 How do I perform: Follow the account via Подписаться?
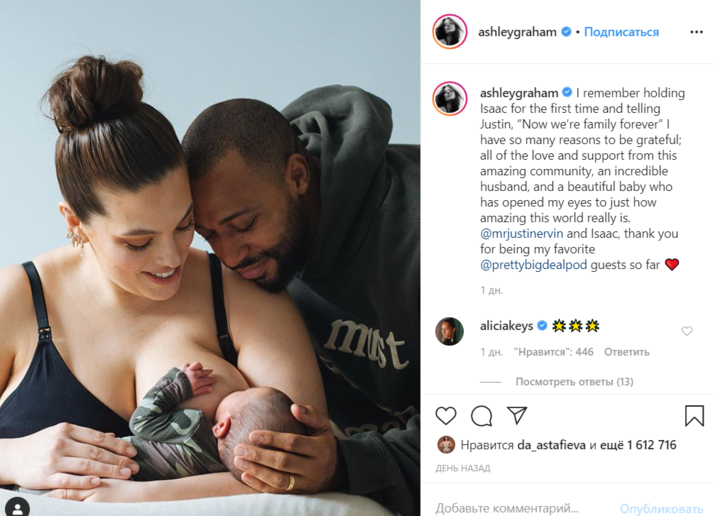[621, 32]
